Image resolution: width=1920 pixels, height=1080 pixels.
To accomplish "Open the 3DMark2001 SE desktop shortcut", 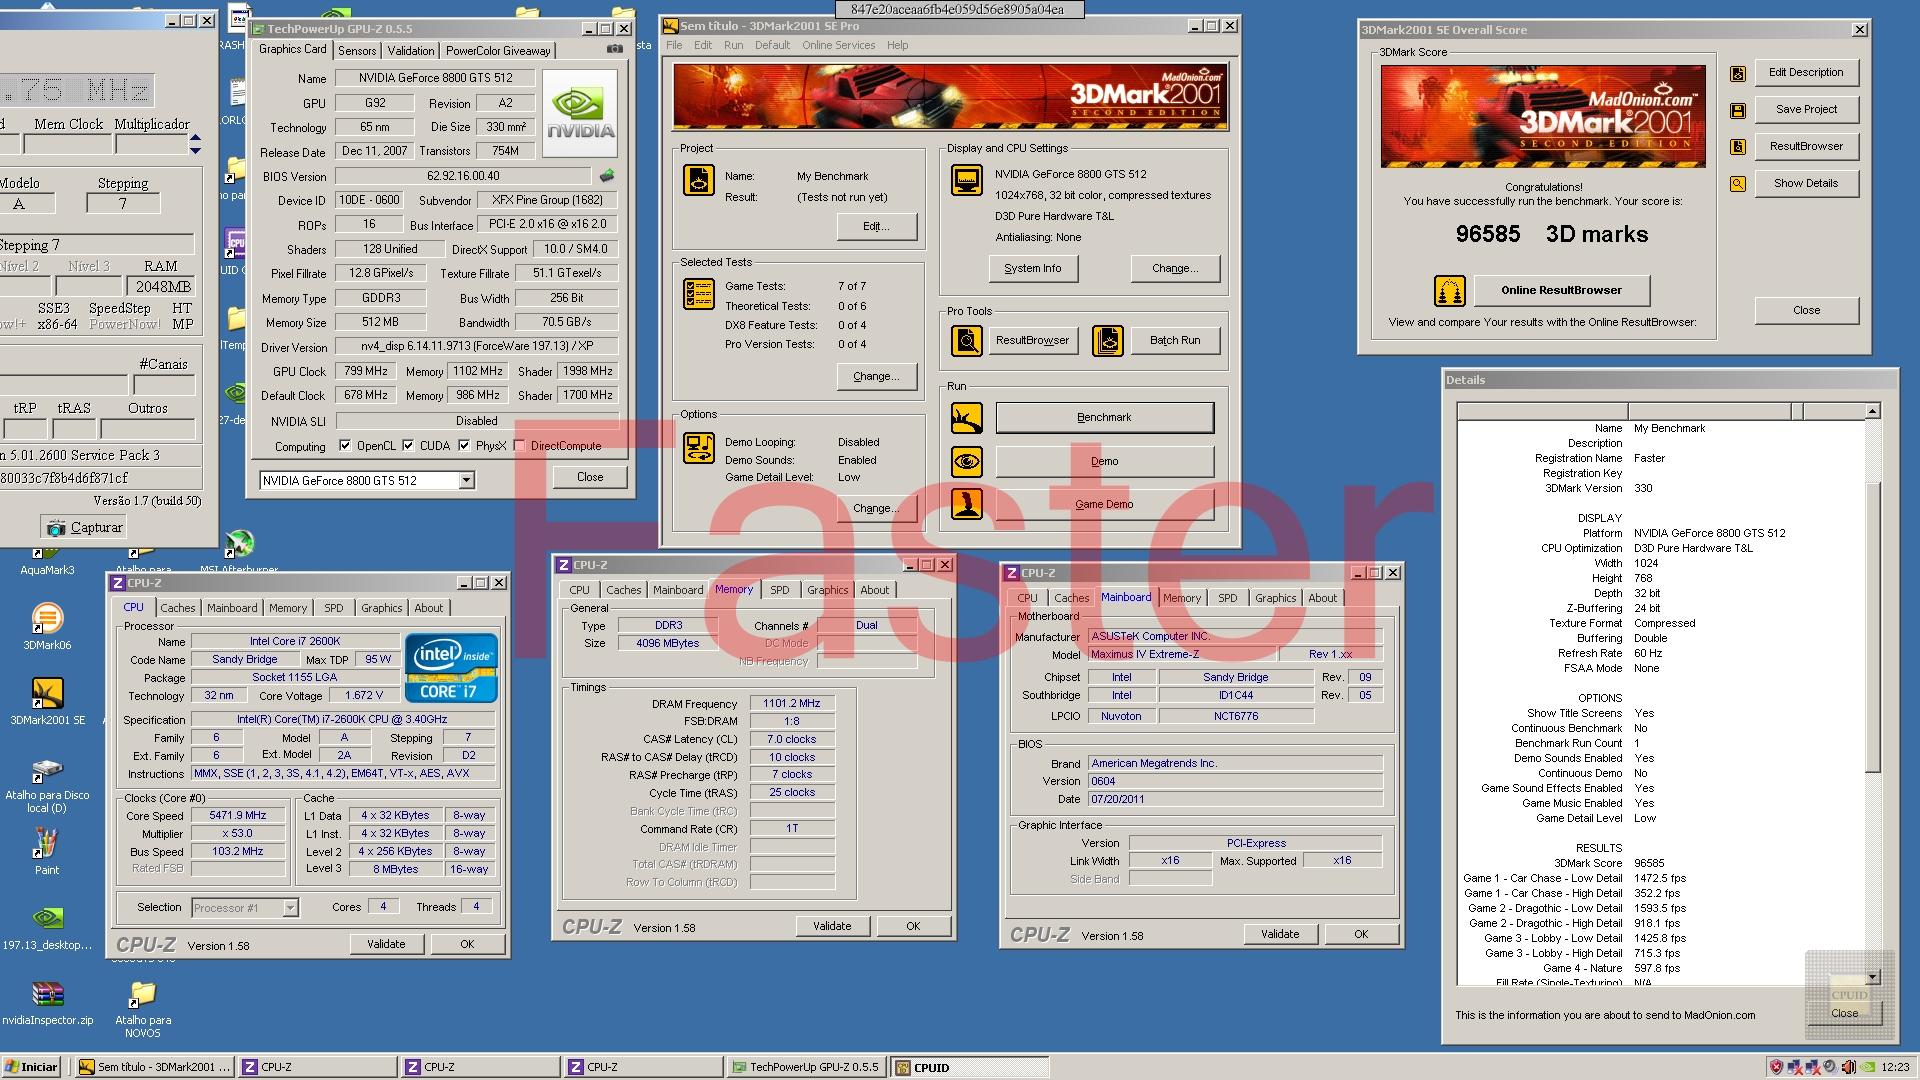I will [x=47, y=700].
